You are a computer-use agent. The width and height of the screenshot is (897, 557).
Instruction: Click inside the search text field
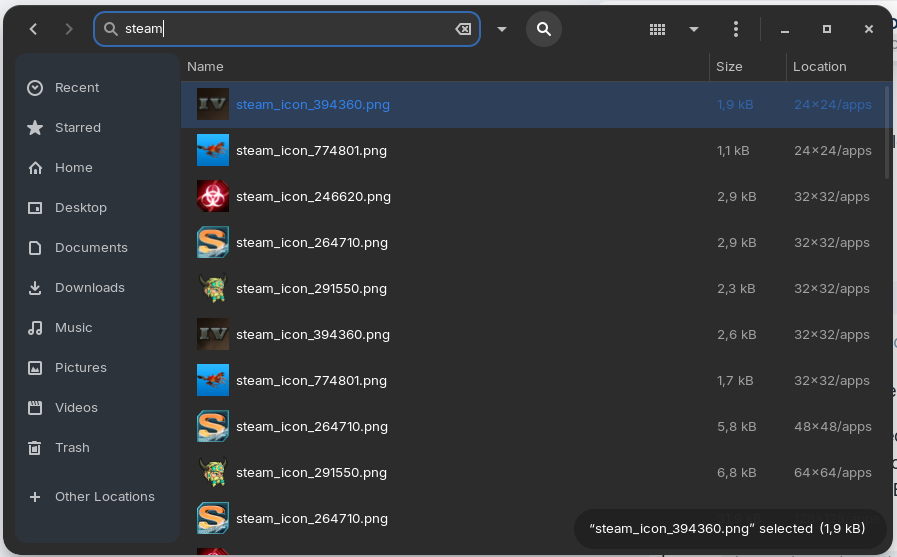click(x=290, y=29)
